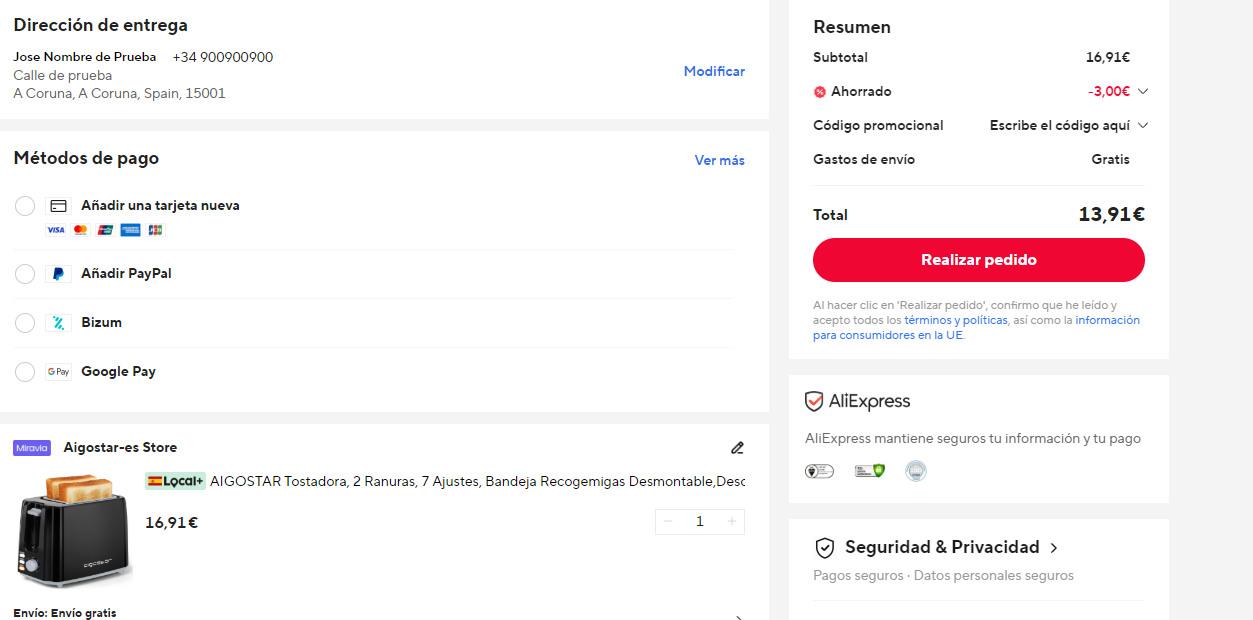This screenshot has height=620, width=1253.
Task: Click the PayPal logo icon
Action: (x=58, y=274)
